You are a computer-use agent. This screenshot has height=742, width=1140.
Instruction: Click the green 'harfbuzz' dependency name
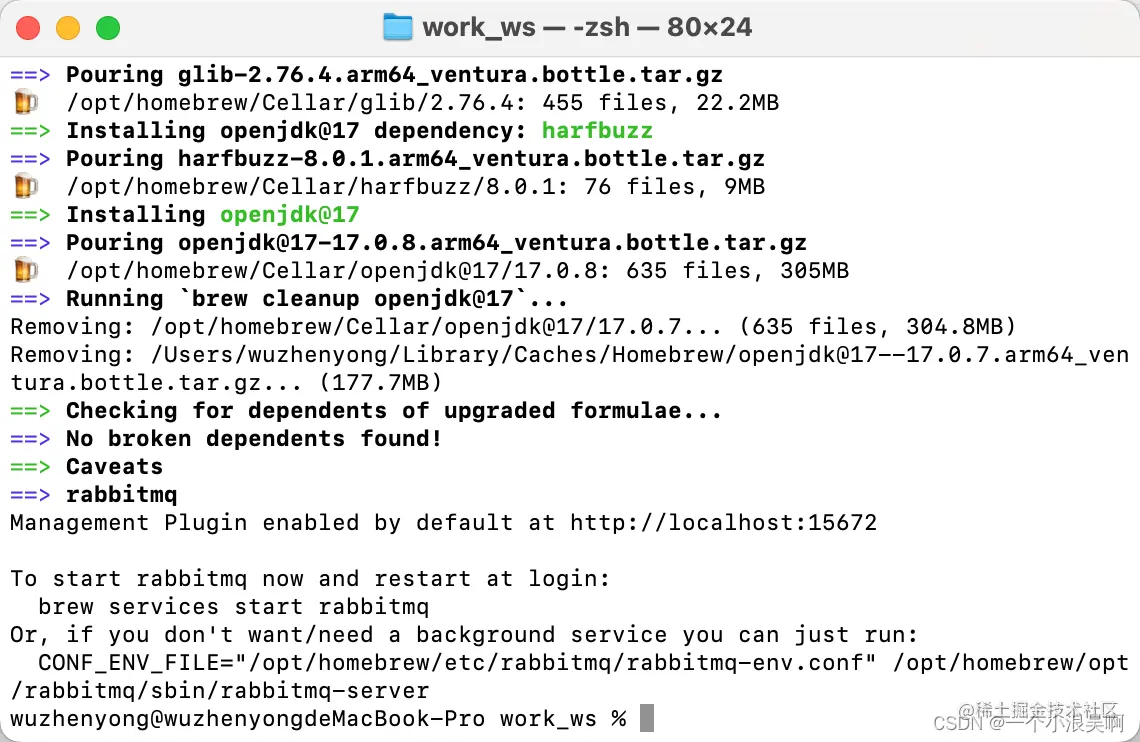[597, 131]
